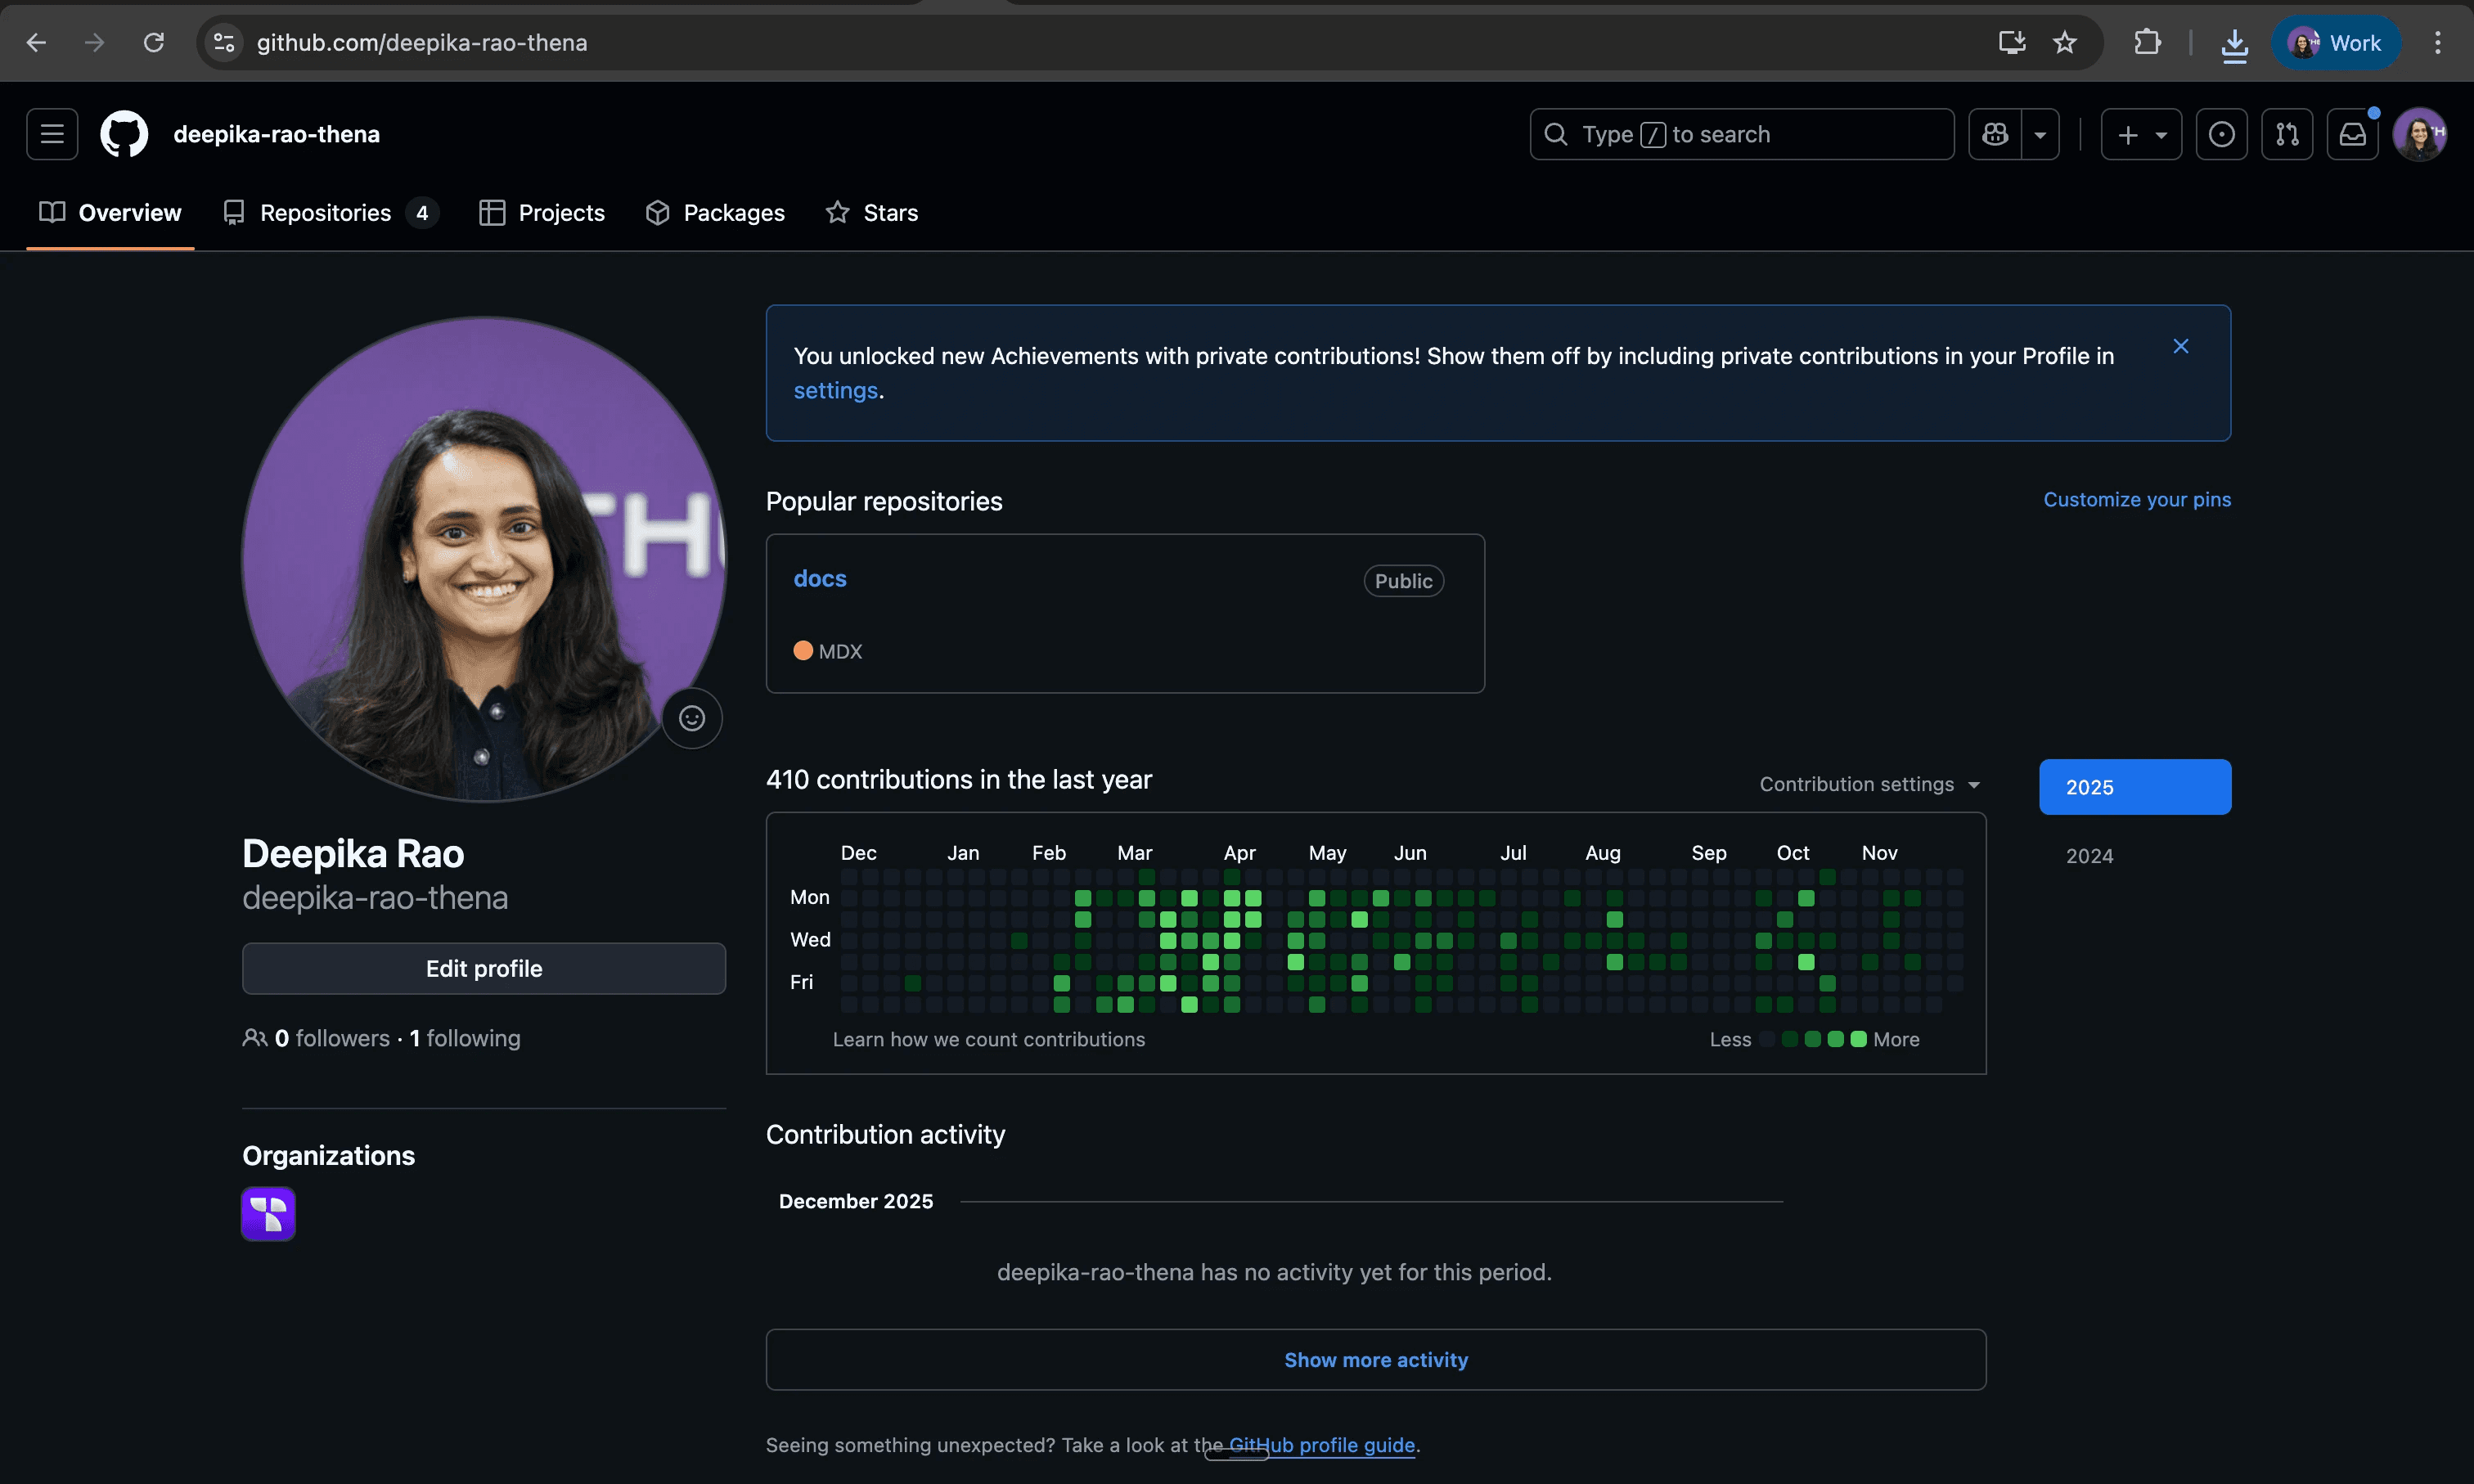
Task: Click the set status smiley icon
Action: tap(692, 718)
